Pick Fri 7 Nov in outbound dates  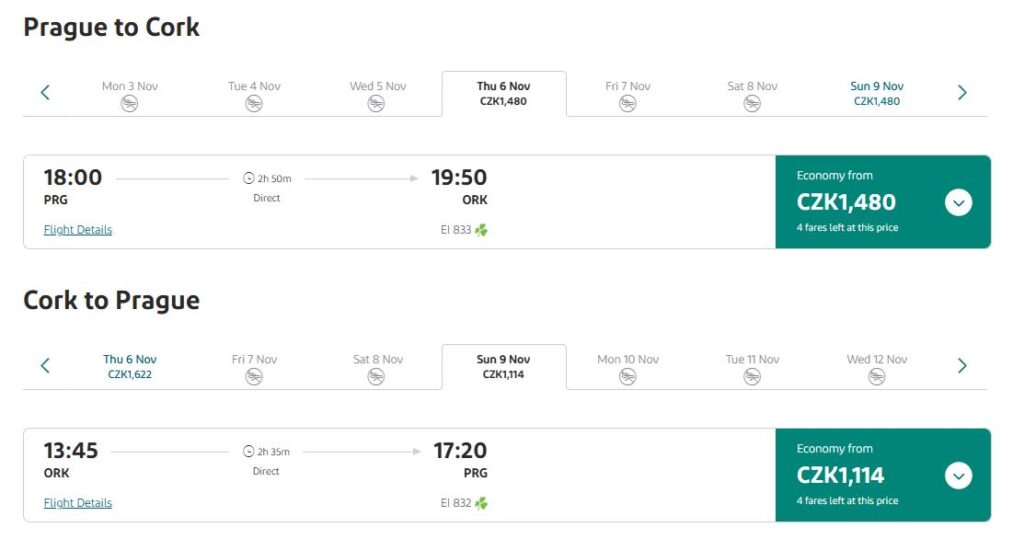(628, 93)
